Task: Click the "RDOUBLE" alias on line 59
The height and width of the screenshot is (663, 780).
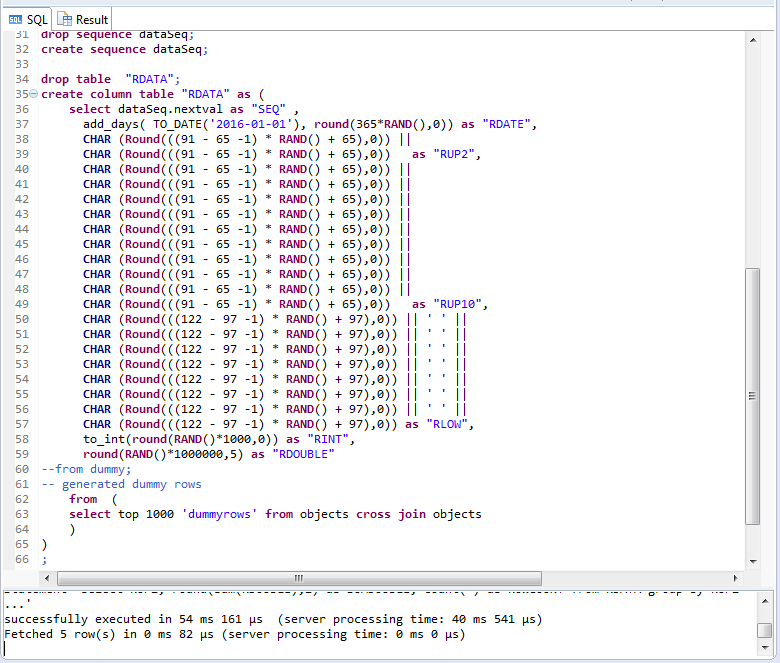Action: [x=303, y=454]
